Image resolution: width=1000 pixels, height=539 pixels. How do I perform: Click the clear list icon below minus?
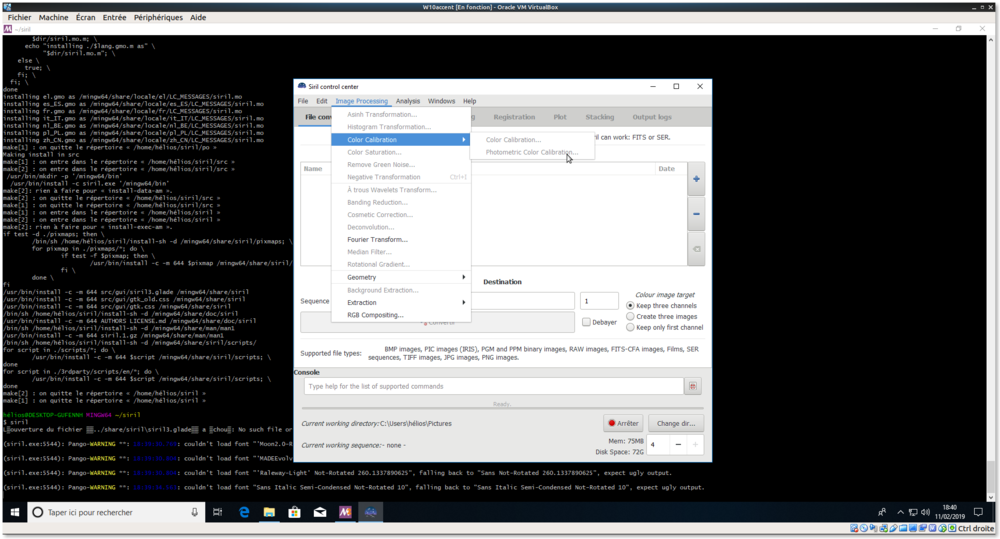pos(696,249)
